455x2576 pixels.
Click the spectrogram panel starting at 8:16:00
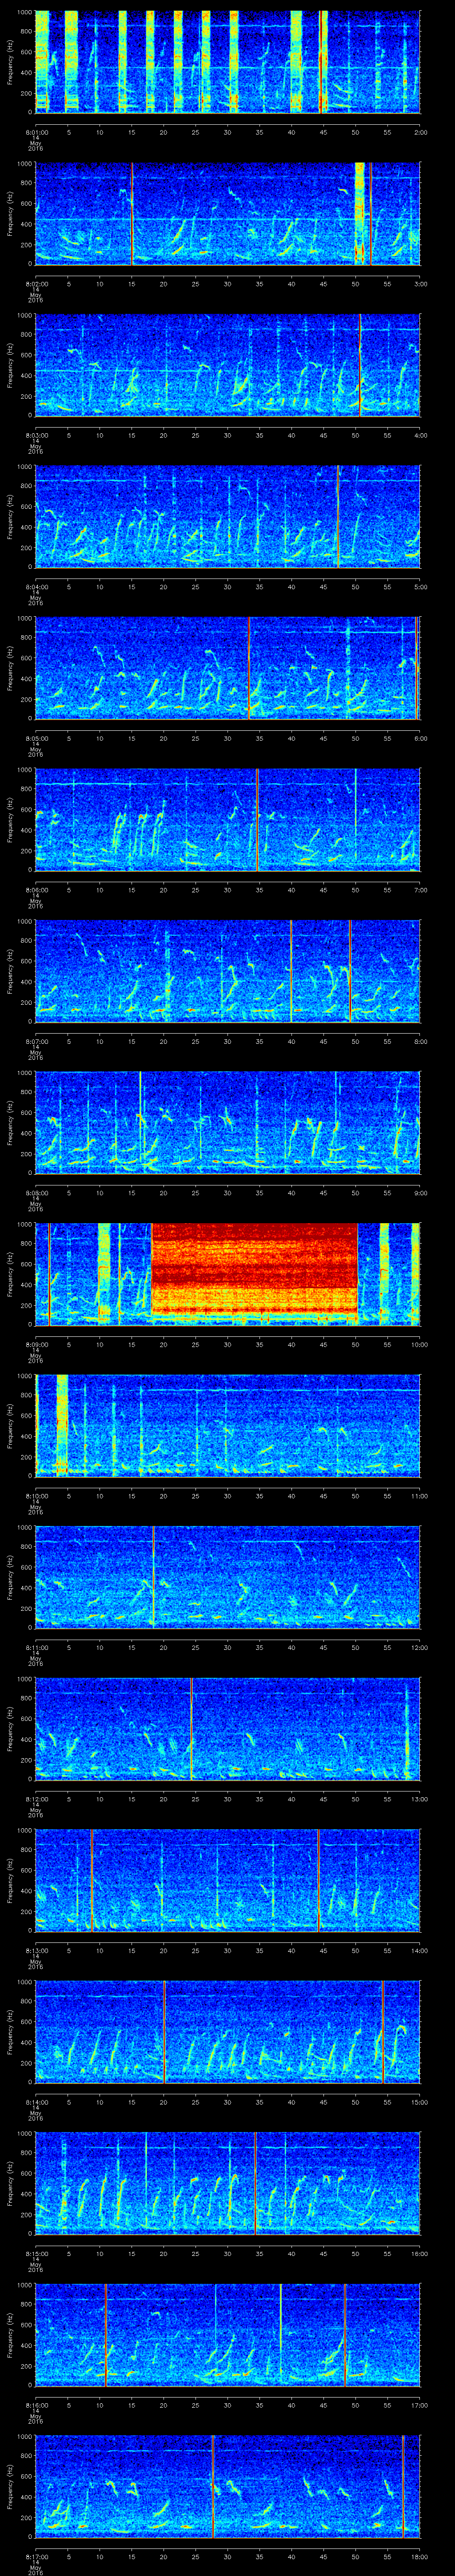228,2334
